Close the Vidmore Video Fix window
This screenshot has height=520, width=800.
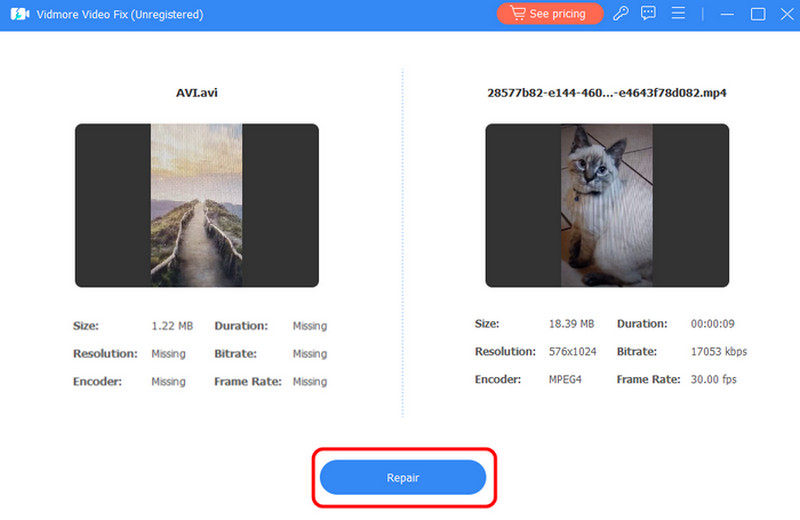pos(784,14)
